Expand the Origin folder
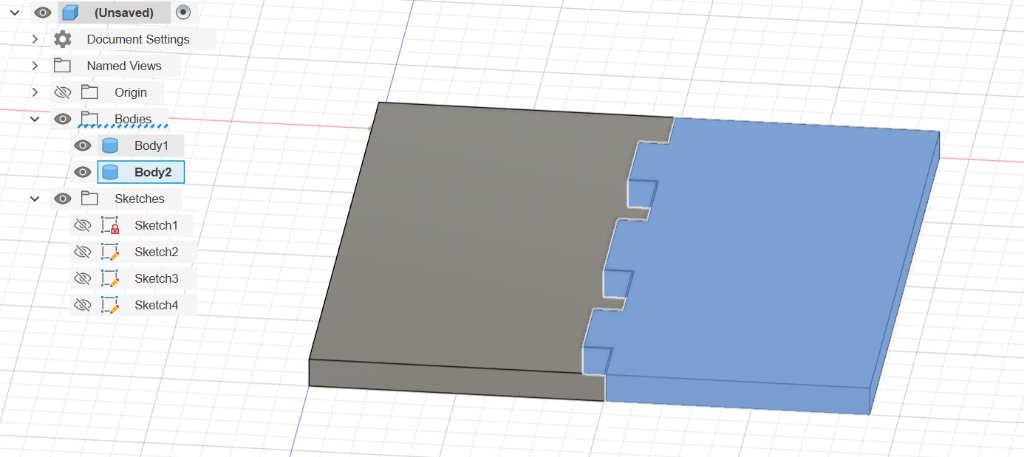 click(x=35, y=92)
